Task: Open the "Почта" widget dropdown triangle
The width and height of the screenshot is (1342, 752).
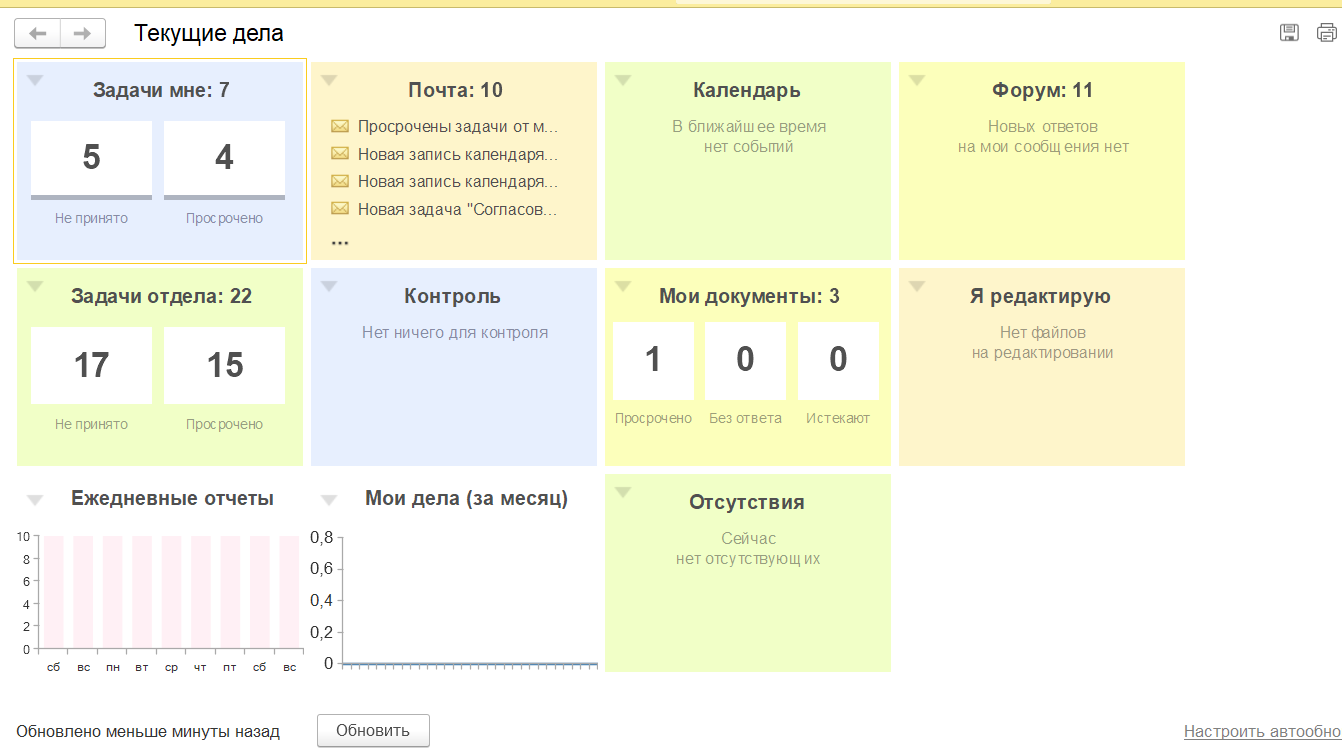Action: click(329, 81)
